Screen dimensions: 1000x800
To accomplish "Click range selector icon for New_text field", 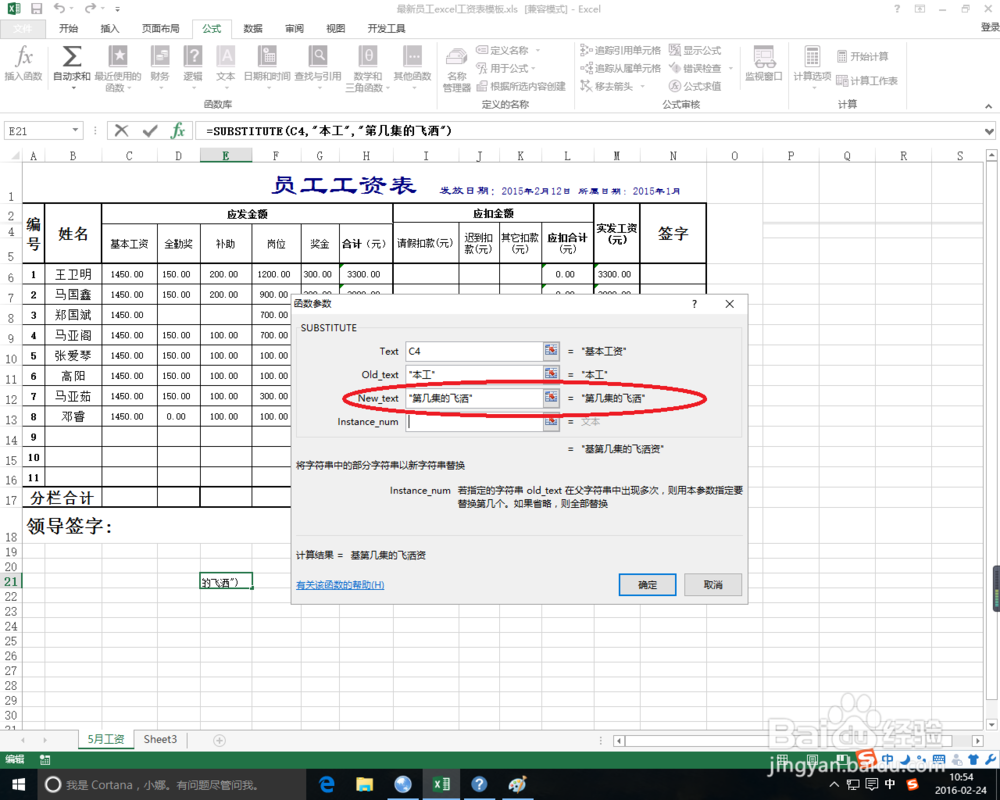I will (551, 397).
